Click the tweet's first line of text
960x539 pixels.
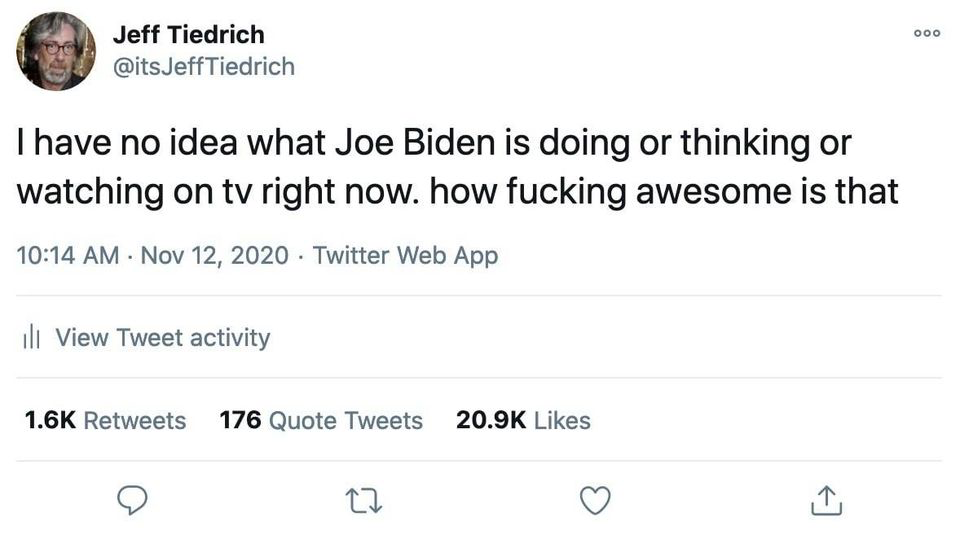(x=432, y=144)
